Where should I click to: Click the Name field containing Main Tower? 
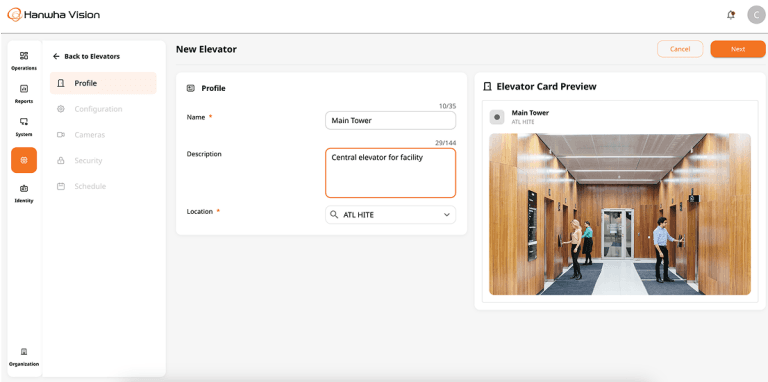pyautogui.click(x=390, y=120)
